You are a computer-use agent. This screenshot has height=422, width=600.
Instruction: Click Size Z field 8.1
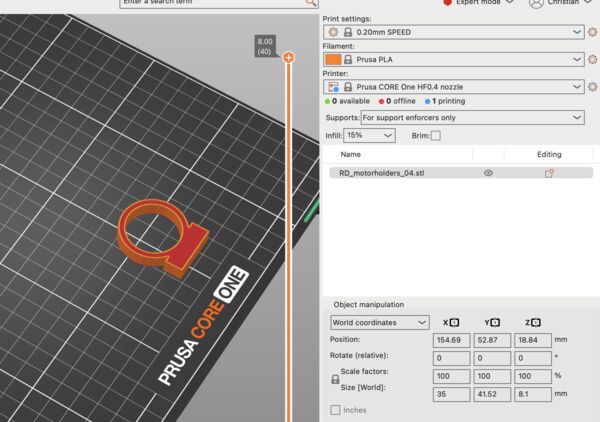(x=533, y=394)
